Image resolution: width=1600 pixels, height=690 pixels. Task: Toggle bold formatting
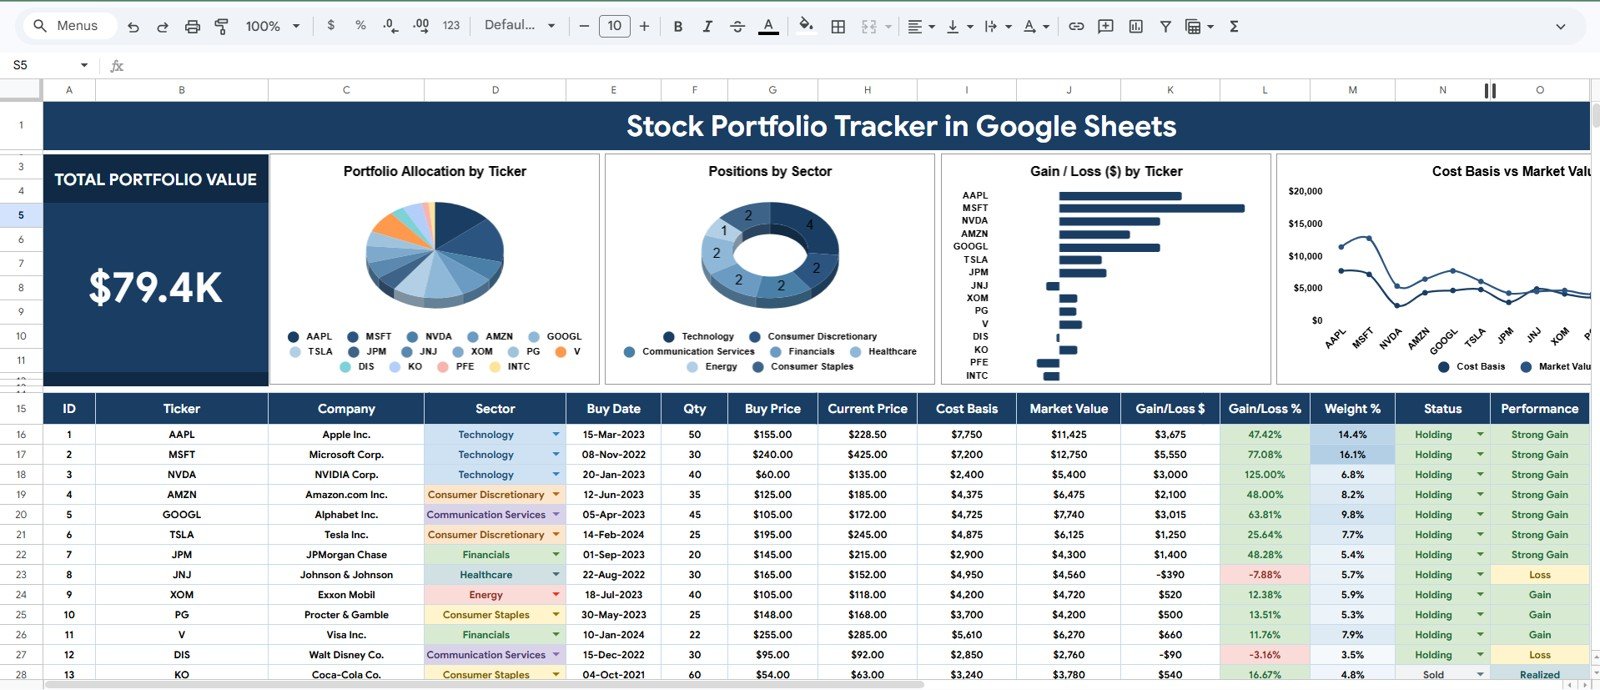pos(678,27)
